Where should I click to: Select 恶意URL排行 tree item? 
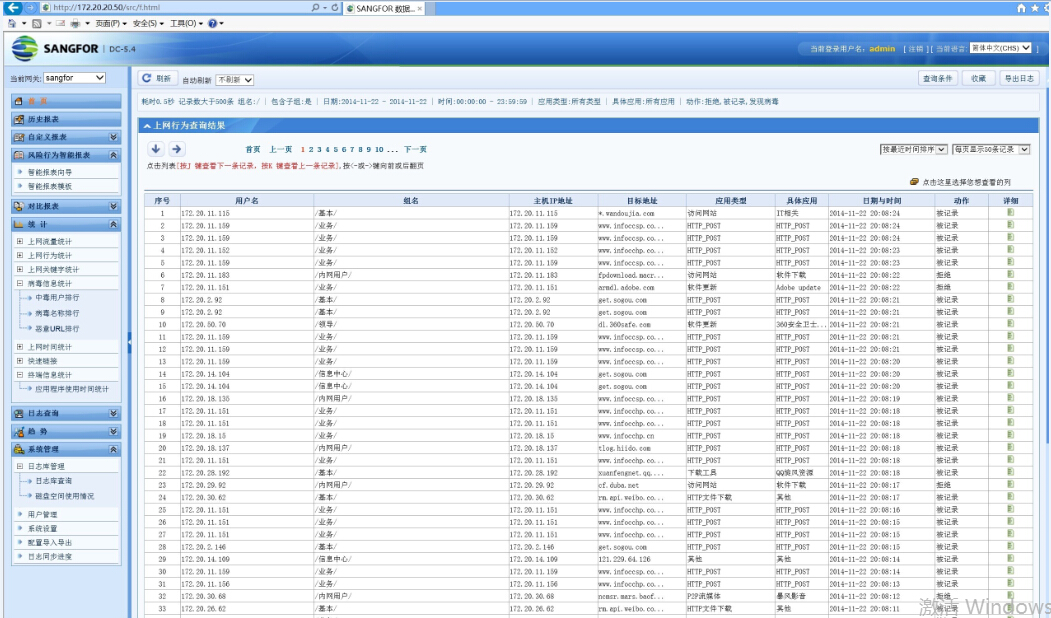pyautogui.click(x=57, y=329)
